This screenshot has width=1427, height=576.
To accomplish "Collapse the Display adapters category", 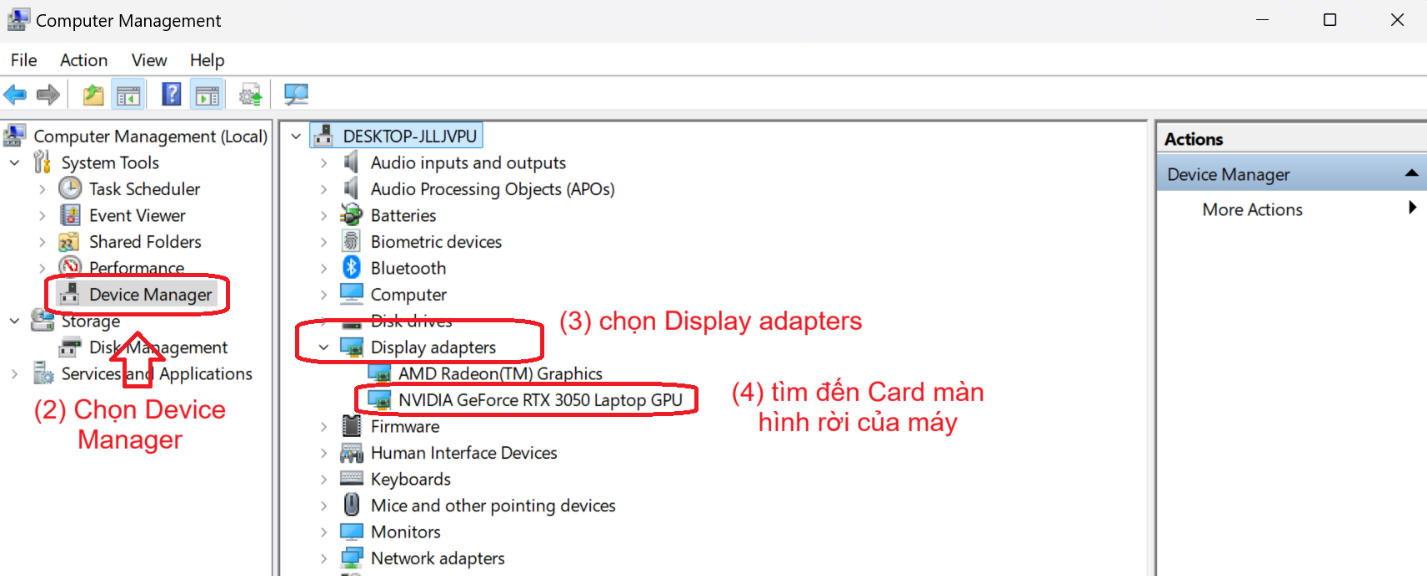I will (323, 348).
